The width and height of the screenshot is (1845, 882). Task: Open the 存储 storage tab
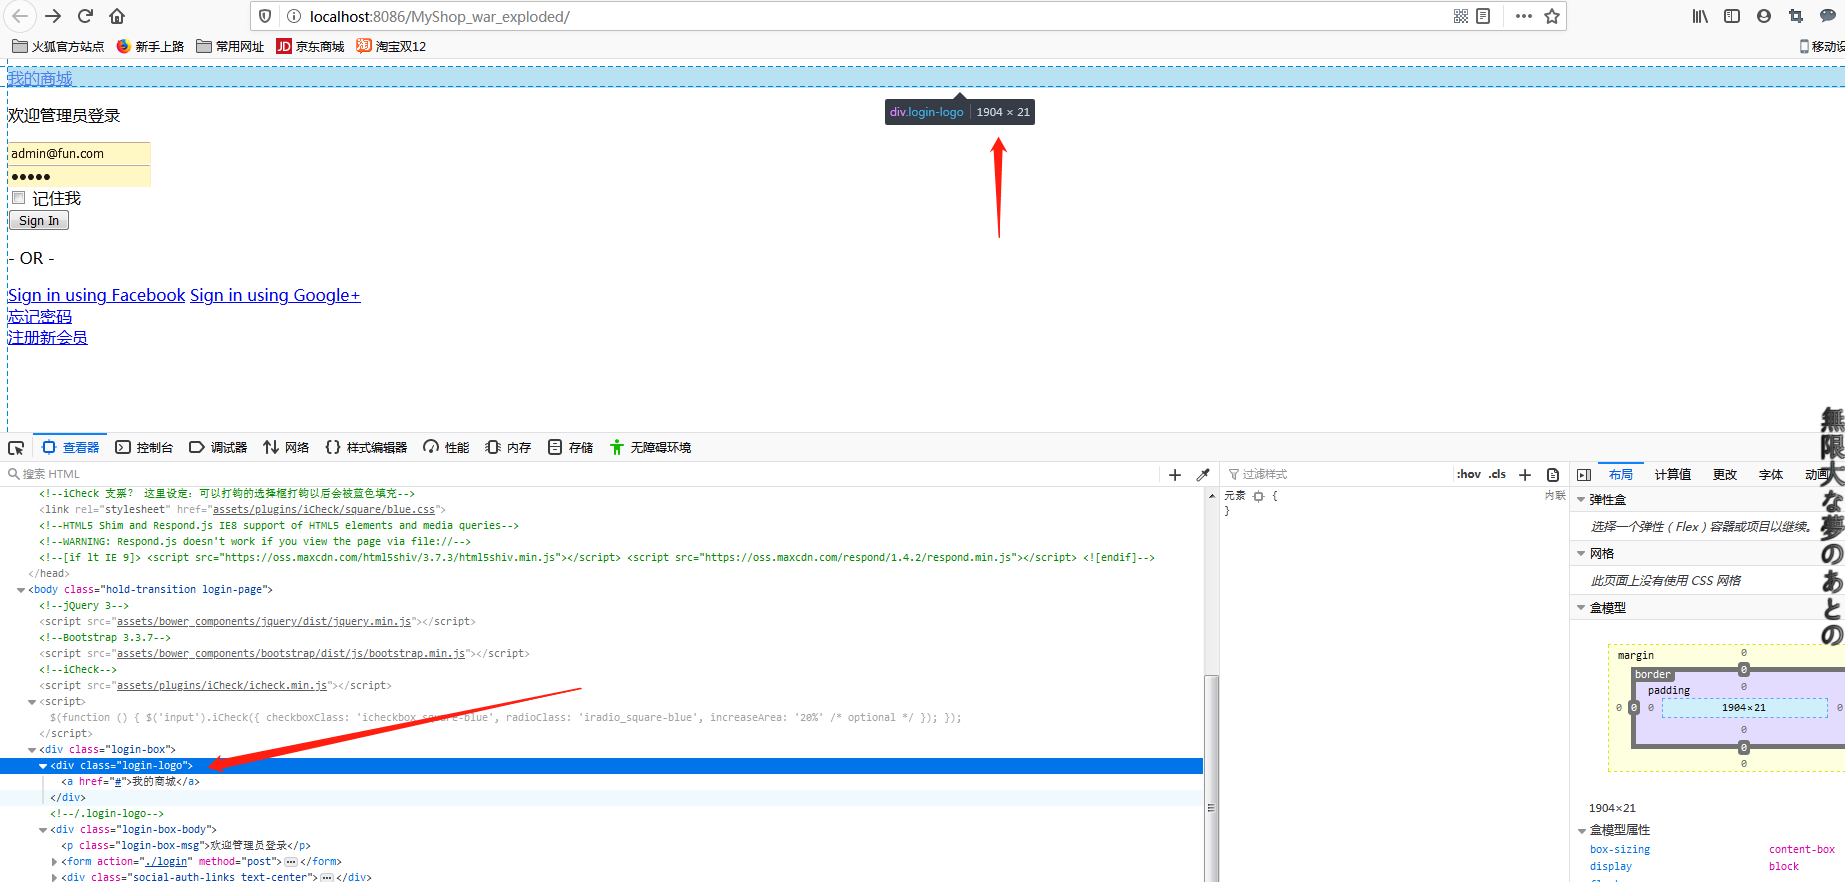coord(570,447)
